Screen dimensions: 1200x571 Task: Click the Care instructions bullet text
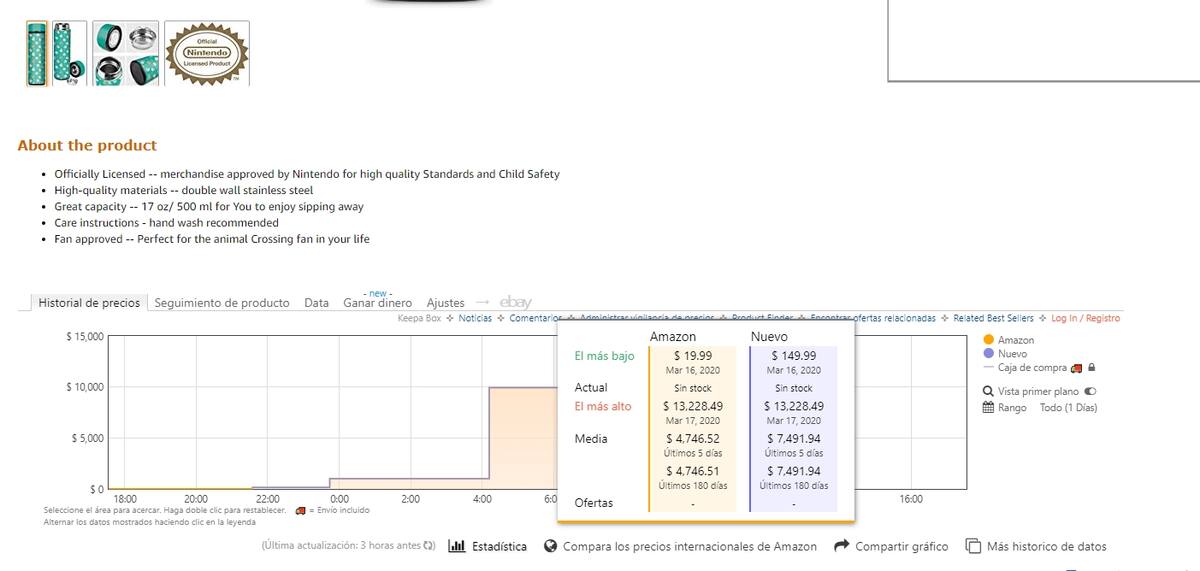(x=167, y=223)
